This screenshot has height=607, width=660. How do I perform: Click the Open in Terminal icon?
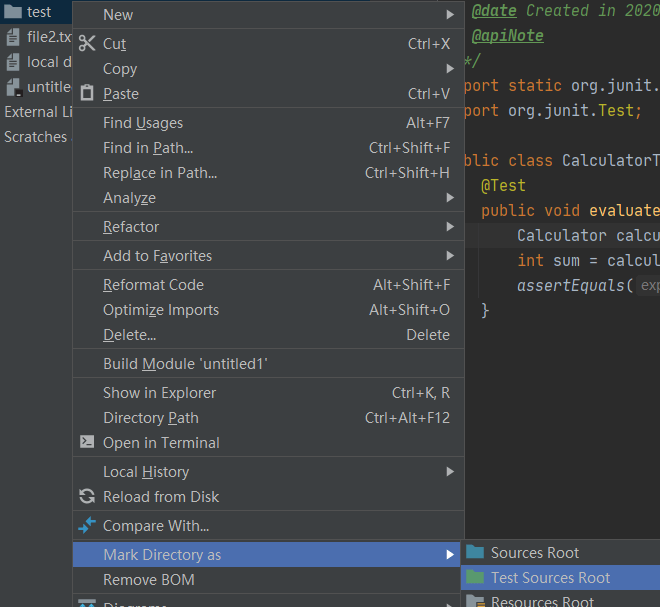(x=87, y=442)
